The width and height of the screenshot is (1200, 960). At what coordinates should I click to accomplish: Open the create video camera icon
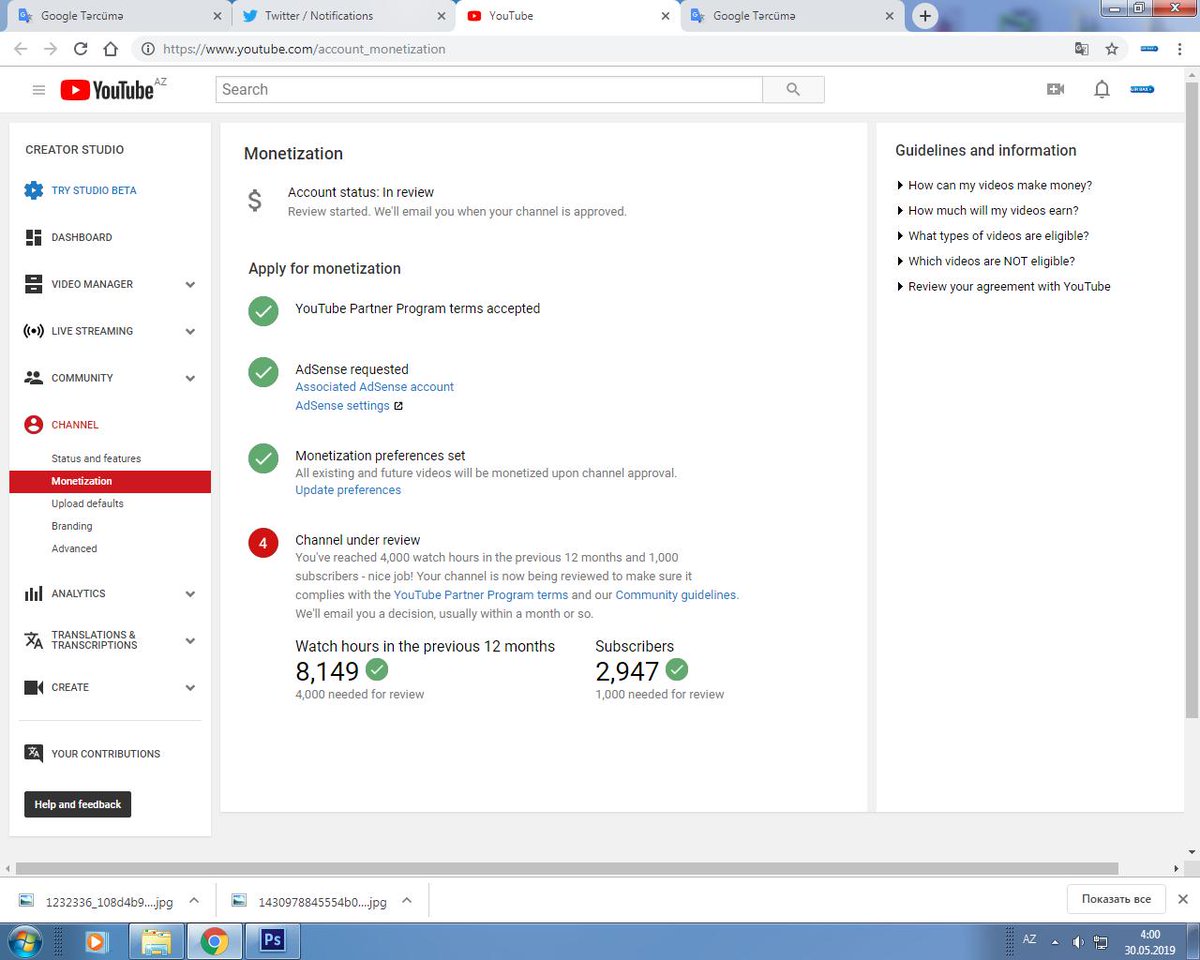[1055, 89]
